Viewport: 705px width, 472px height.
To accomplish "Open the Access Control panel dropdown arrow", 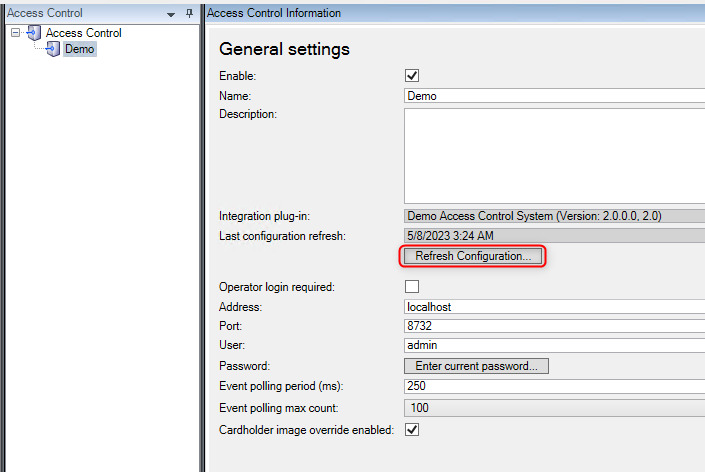I will 171,14.
